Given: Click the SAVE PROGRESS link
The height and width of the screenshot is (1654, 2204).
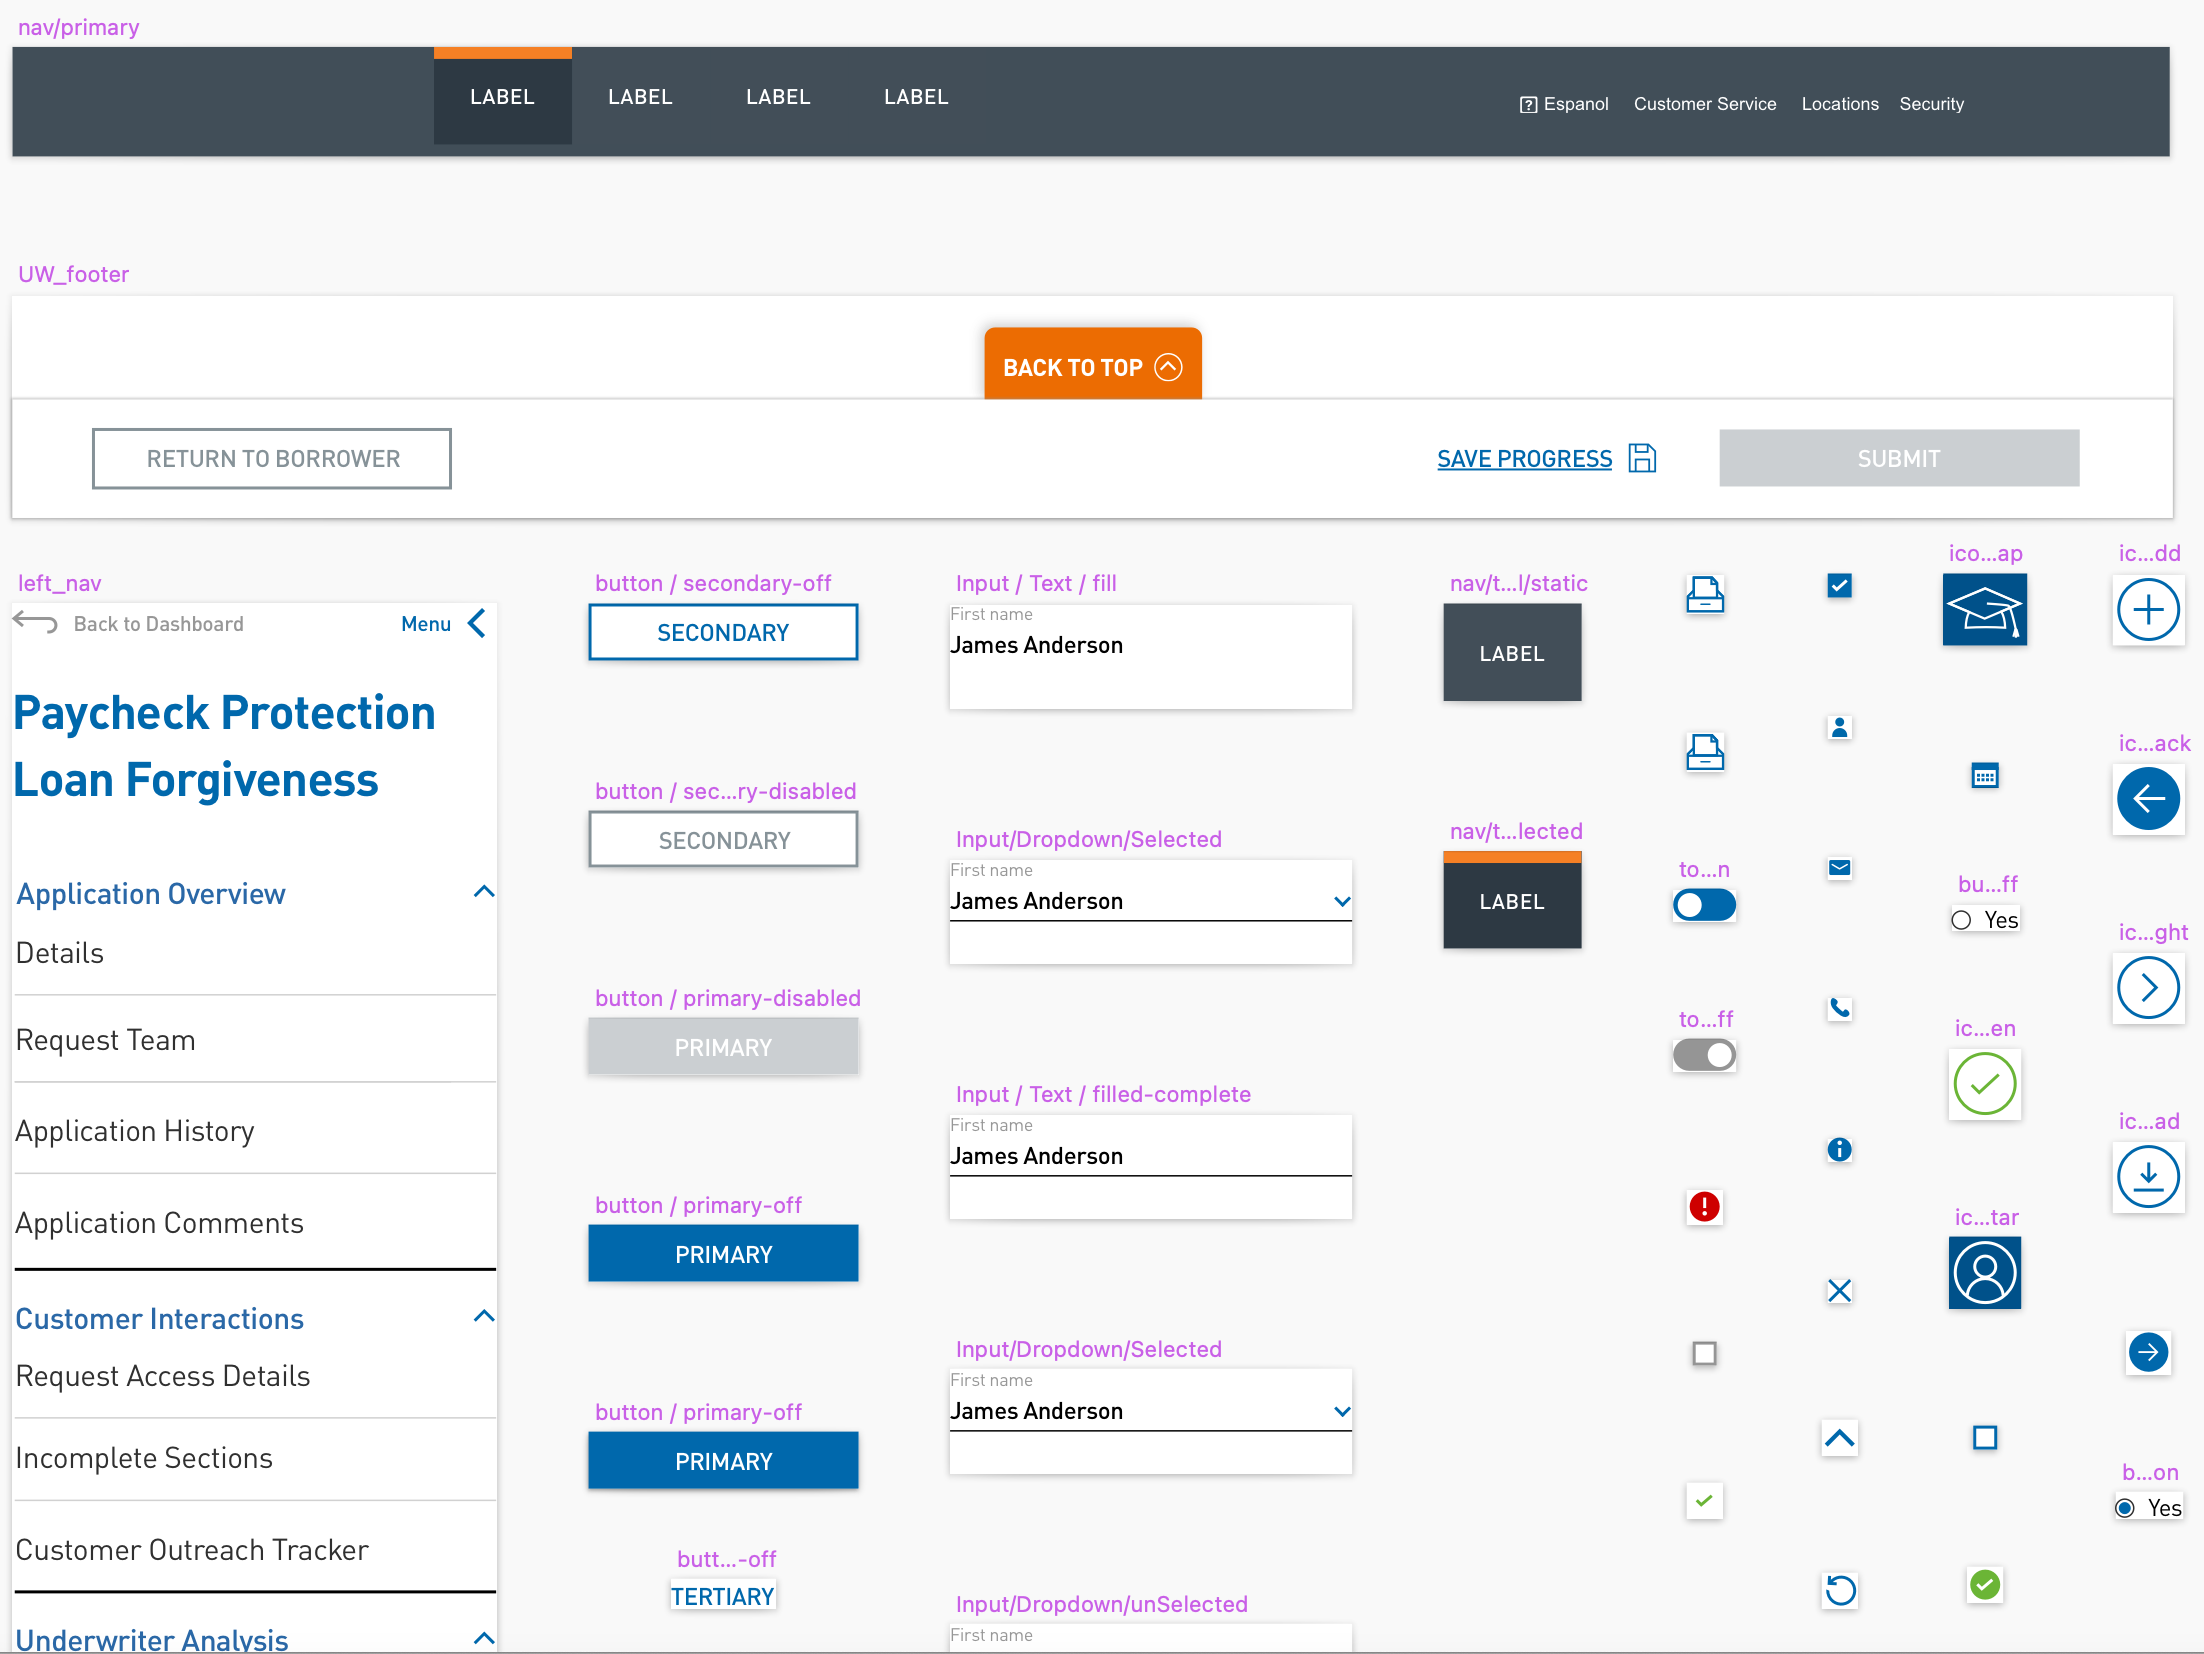Looking at the screenshot, I should point(1524,459).
